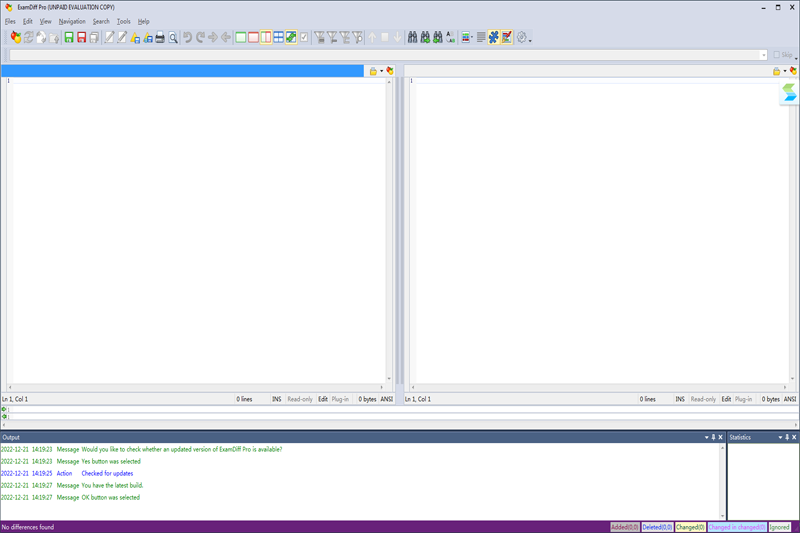Click Edit in the left pane status bar
800x533 pixels.
tap(323, 399)
